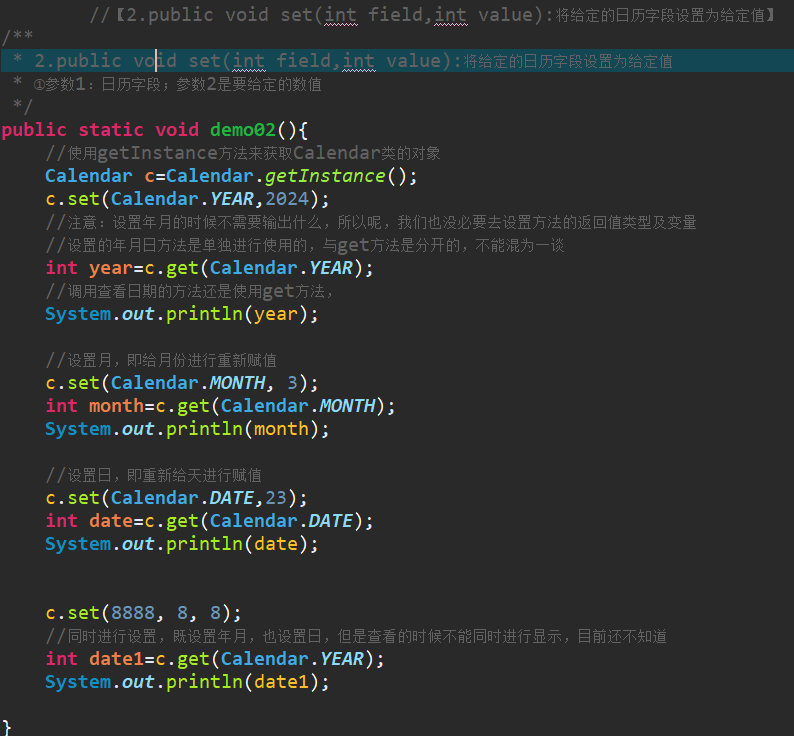Click the line 'int month=c.get(Calendar.MONTH);'
Screen dimensions: 794x736
(220, 406)
